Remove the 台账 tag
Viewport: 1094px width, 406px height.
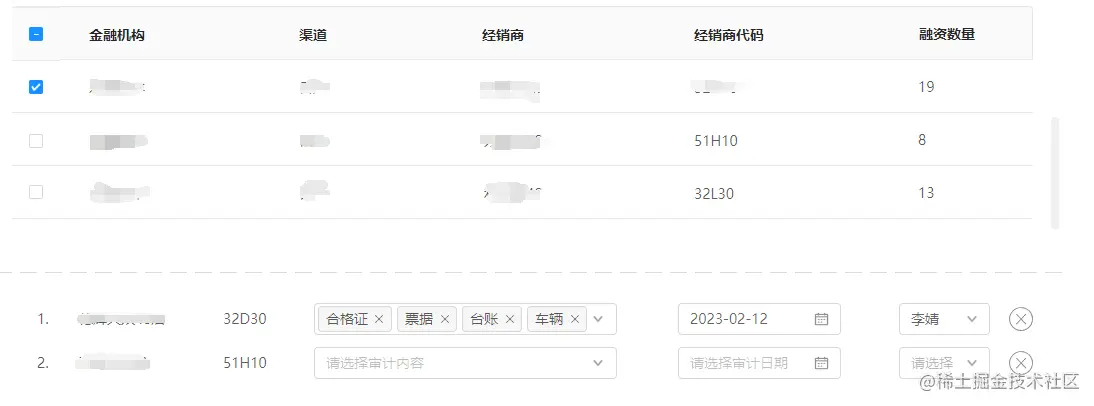pos(510,319)
